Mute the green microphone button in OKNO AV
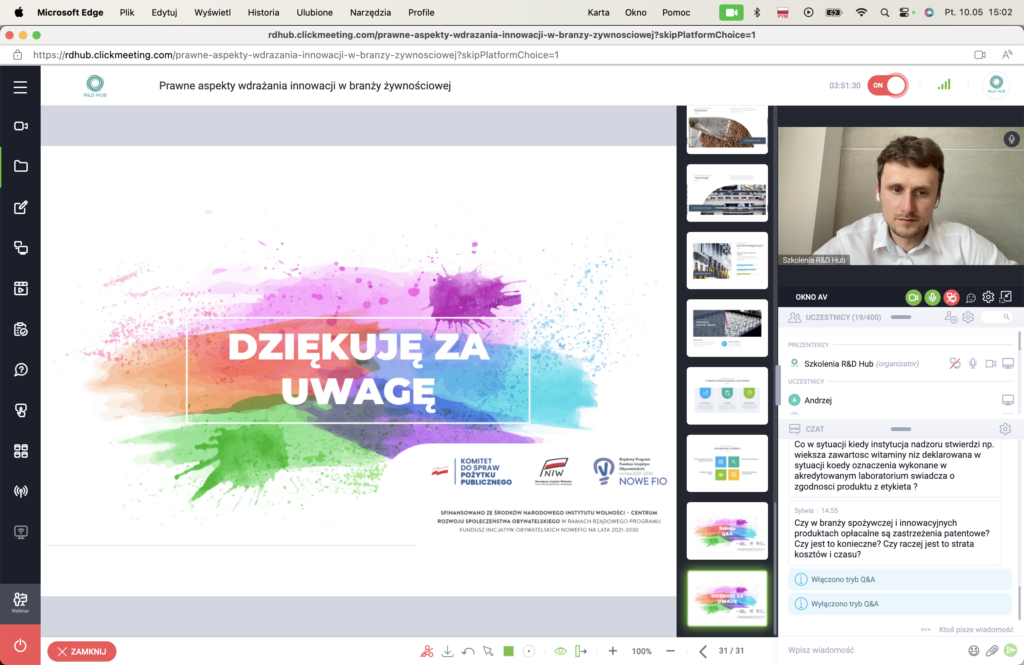The height and width of the screenshot is (665, 1024). 932,297
